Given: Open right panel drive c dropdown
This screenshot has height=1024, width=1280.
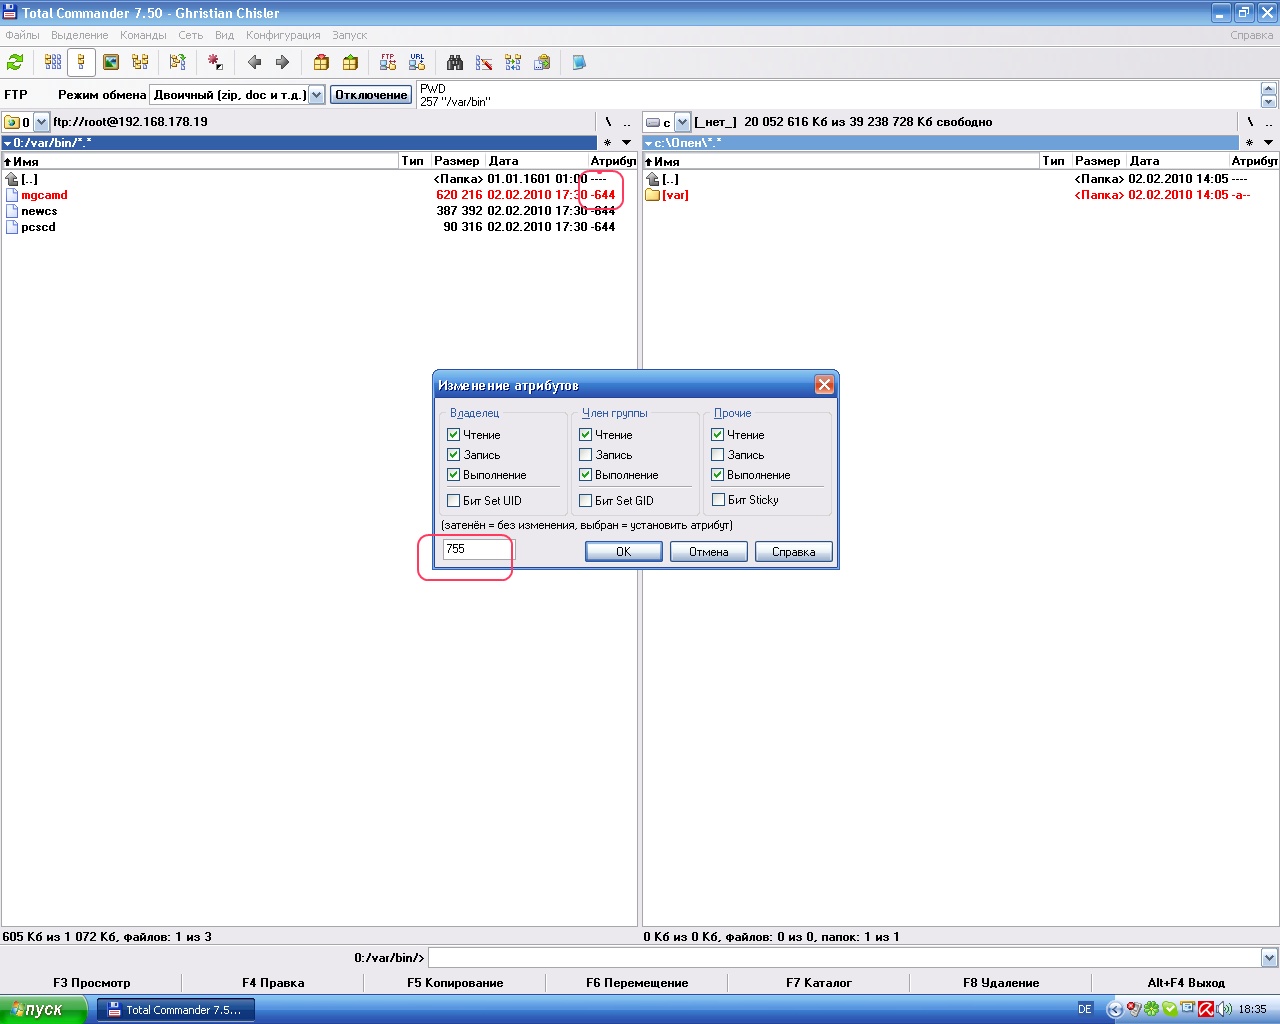Looking at the screenshot, I should tap(682, 122).
